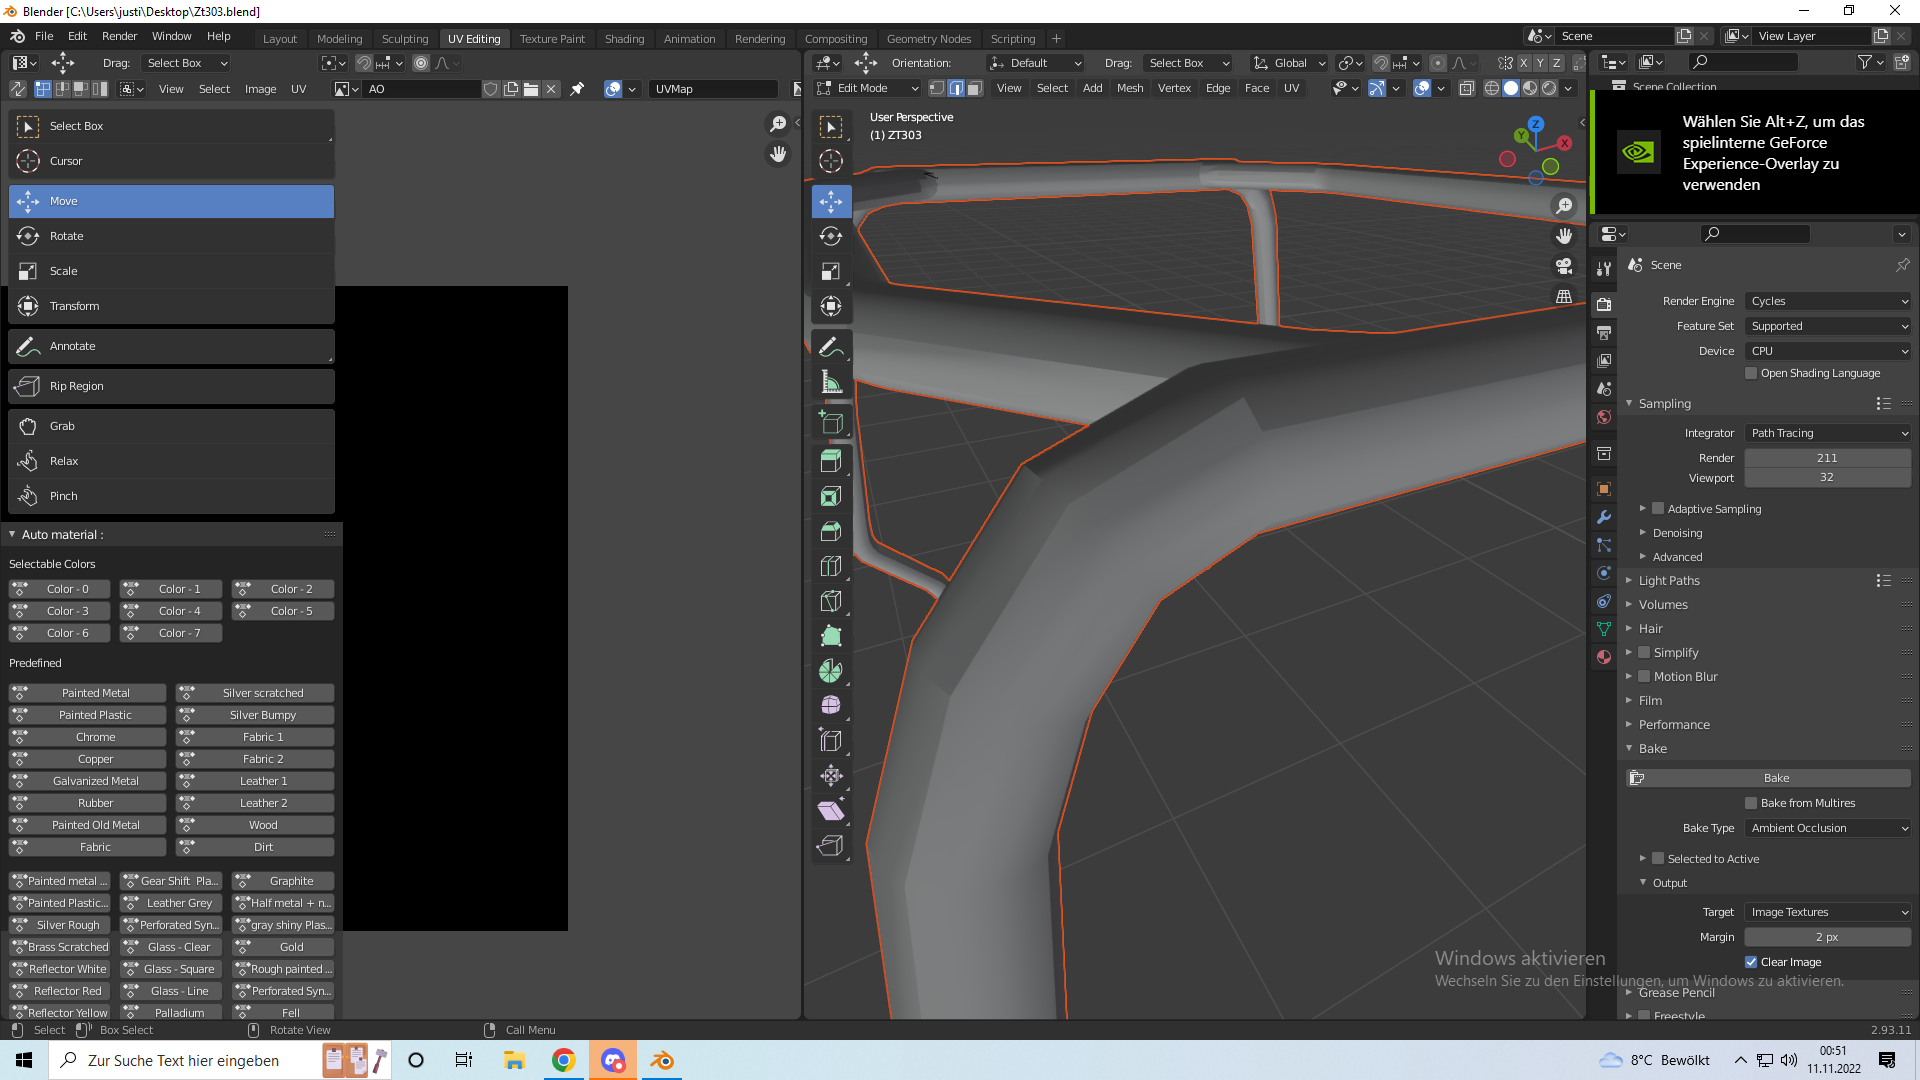Toggle camera view in the viewport
The height and width of the screenshot is (1080, 1920).
[x=1564, y=266]
